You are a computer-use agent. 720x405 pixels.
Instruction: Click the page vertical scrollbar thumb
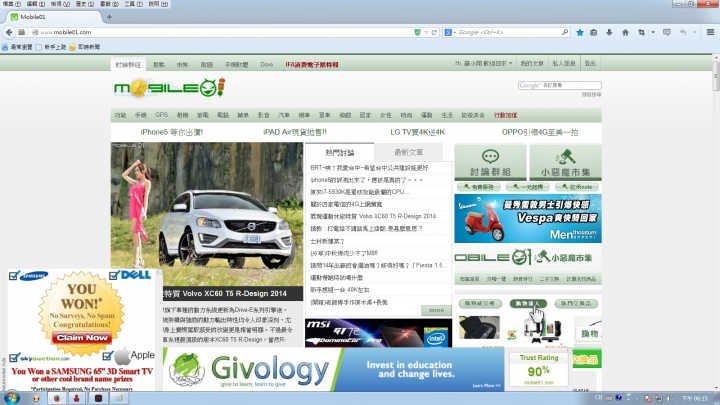click(x=716, y=76)
